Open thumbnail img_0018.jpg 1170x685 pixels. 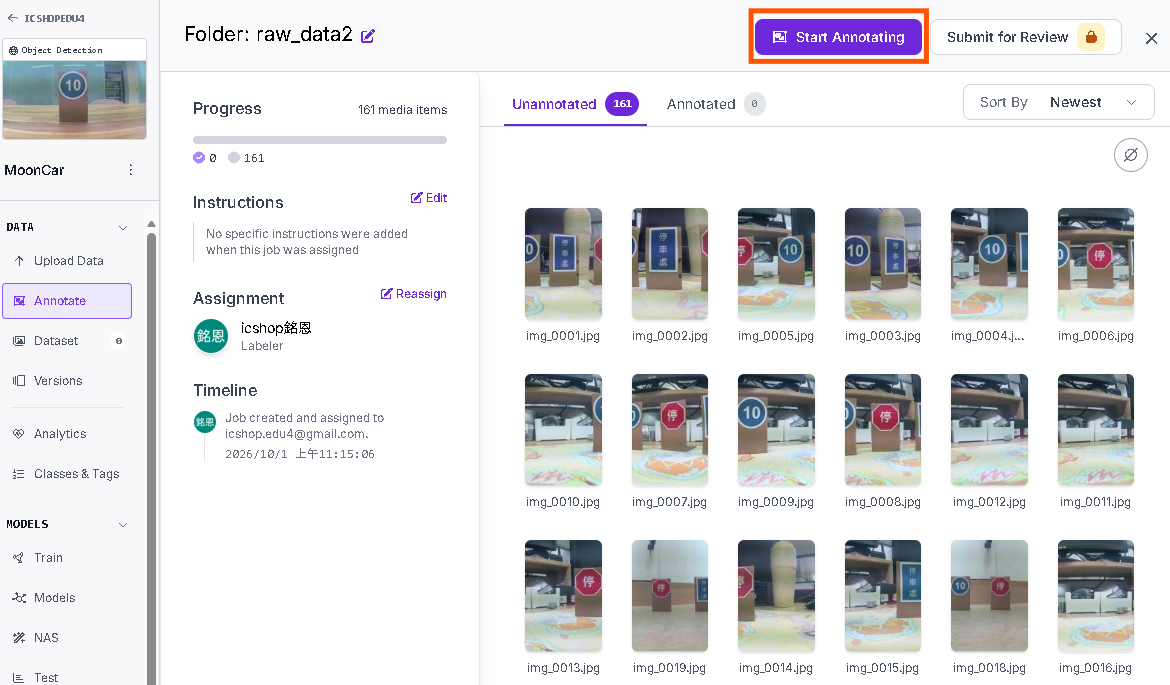coord(989,595)
